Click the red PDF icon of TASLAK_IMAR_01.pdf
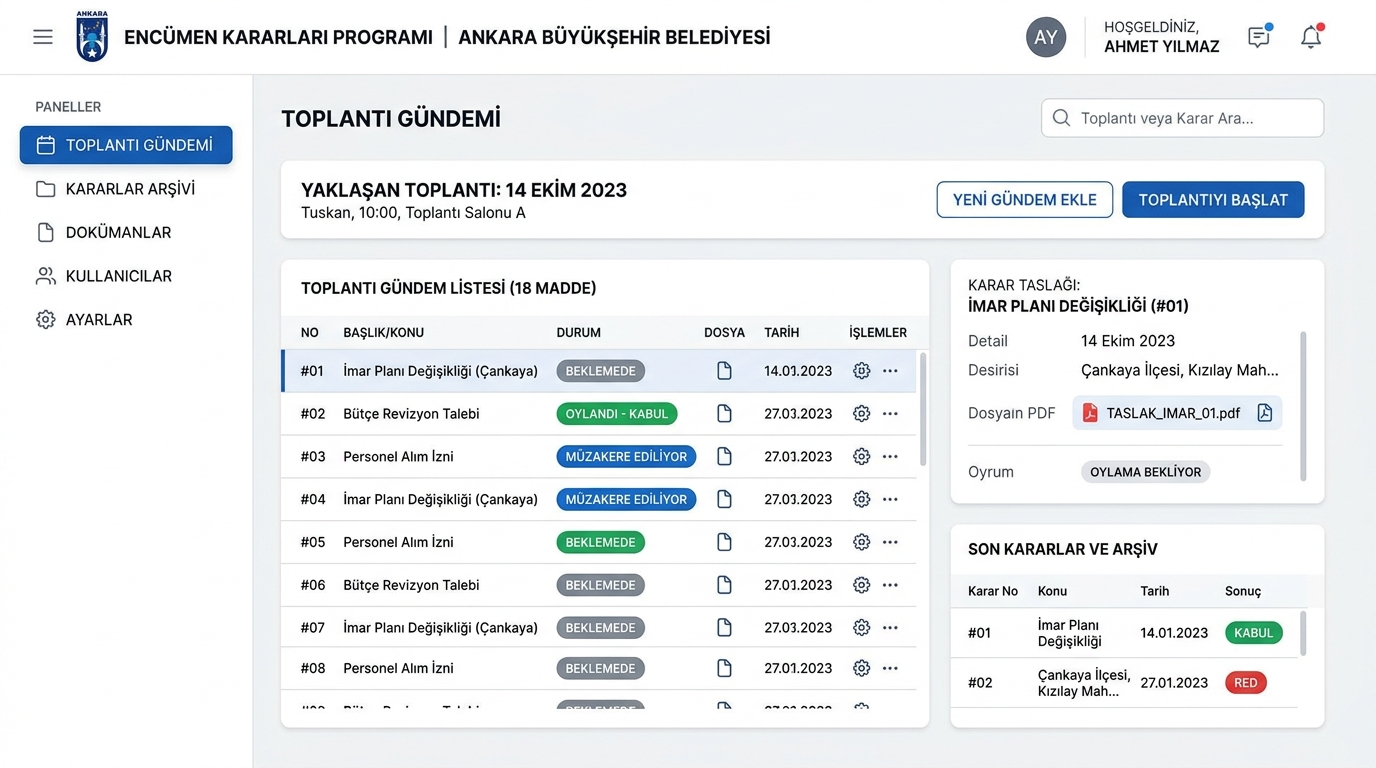 click(1090, 413)
